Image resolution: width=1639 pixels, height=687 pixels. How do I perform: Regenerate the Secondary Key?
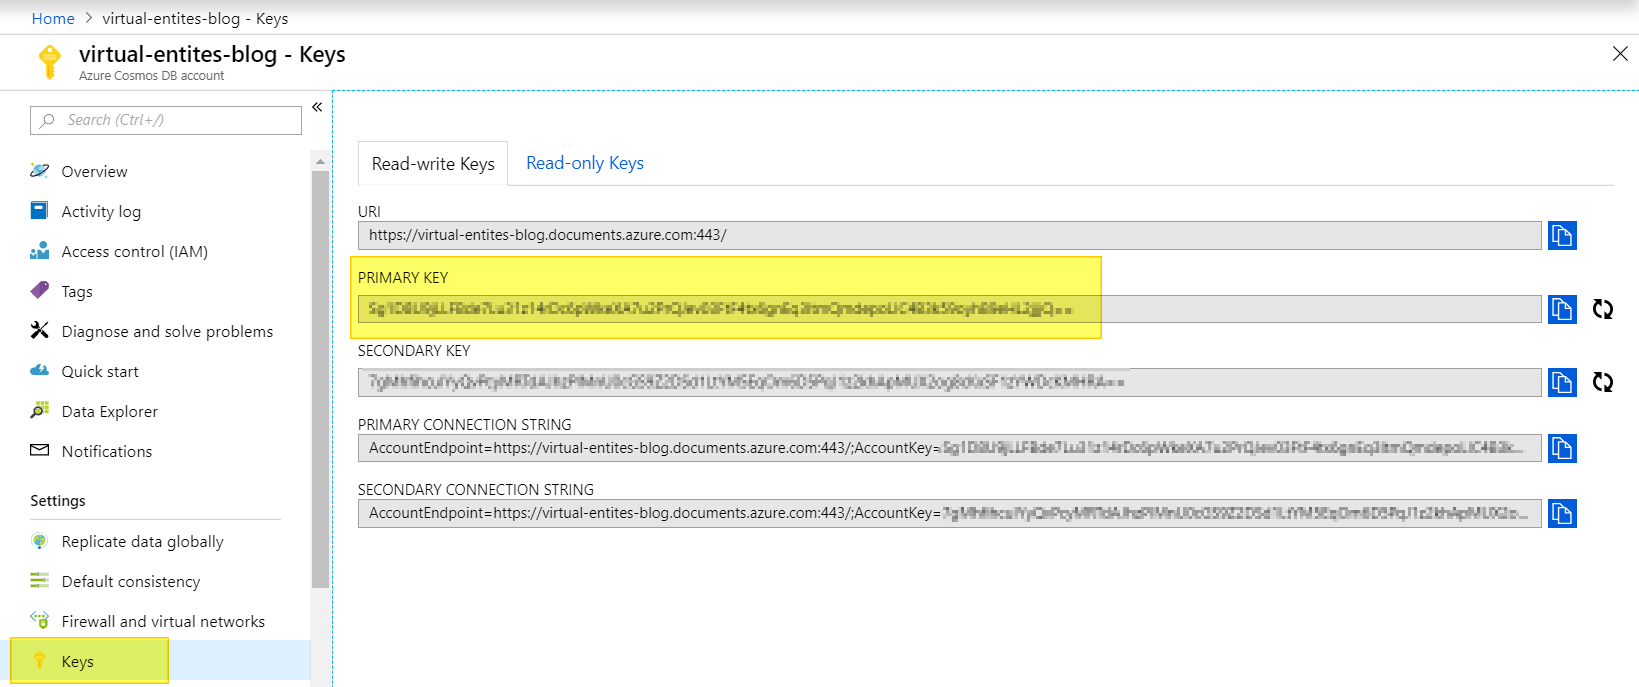(x=1603, y=382)
